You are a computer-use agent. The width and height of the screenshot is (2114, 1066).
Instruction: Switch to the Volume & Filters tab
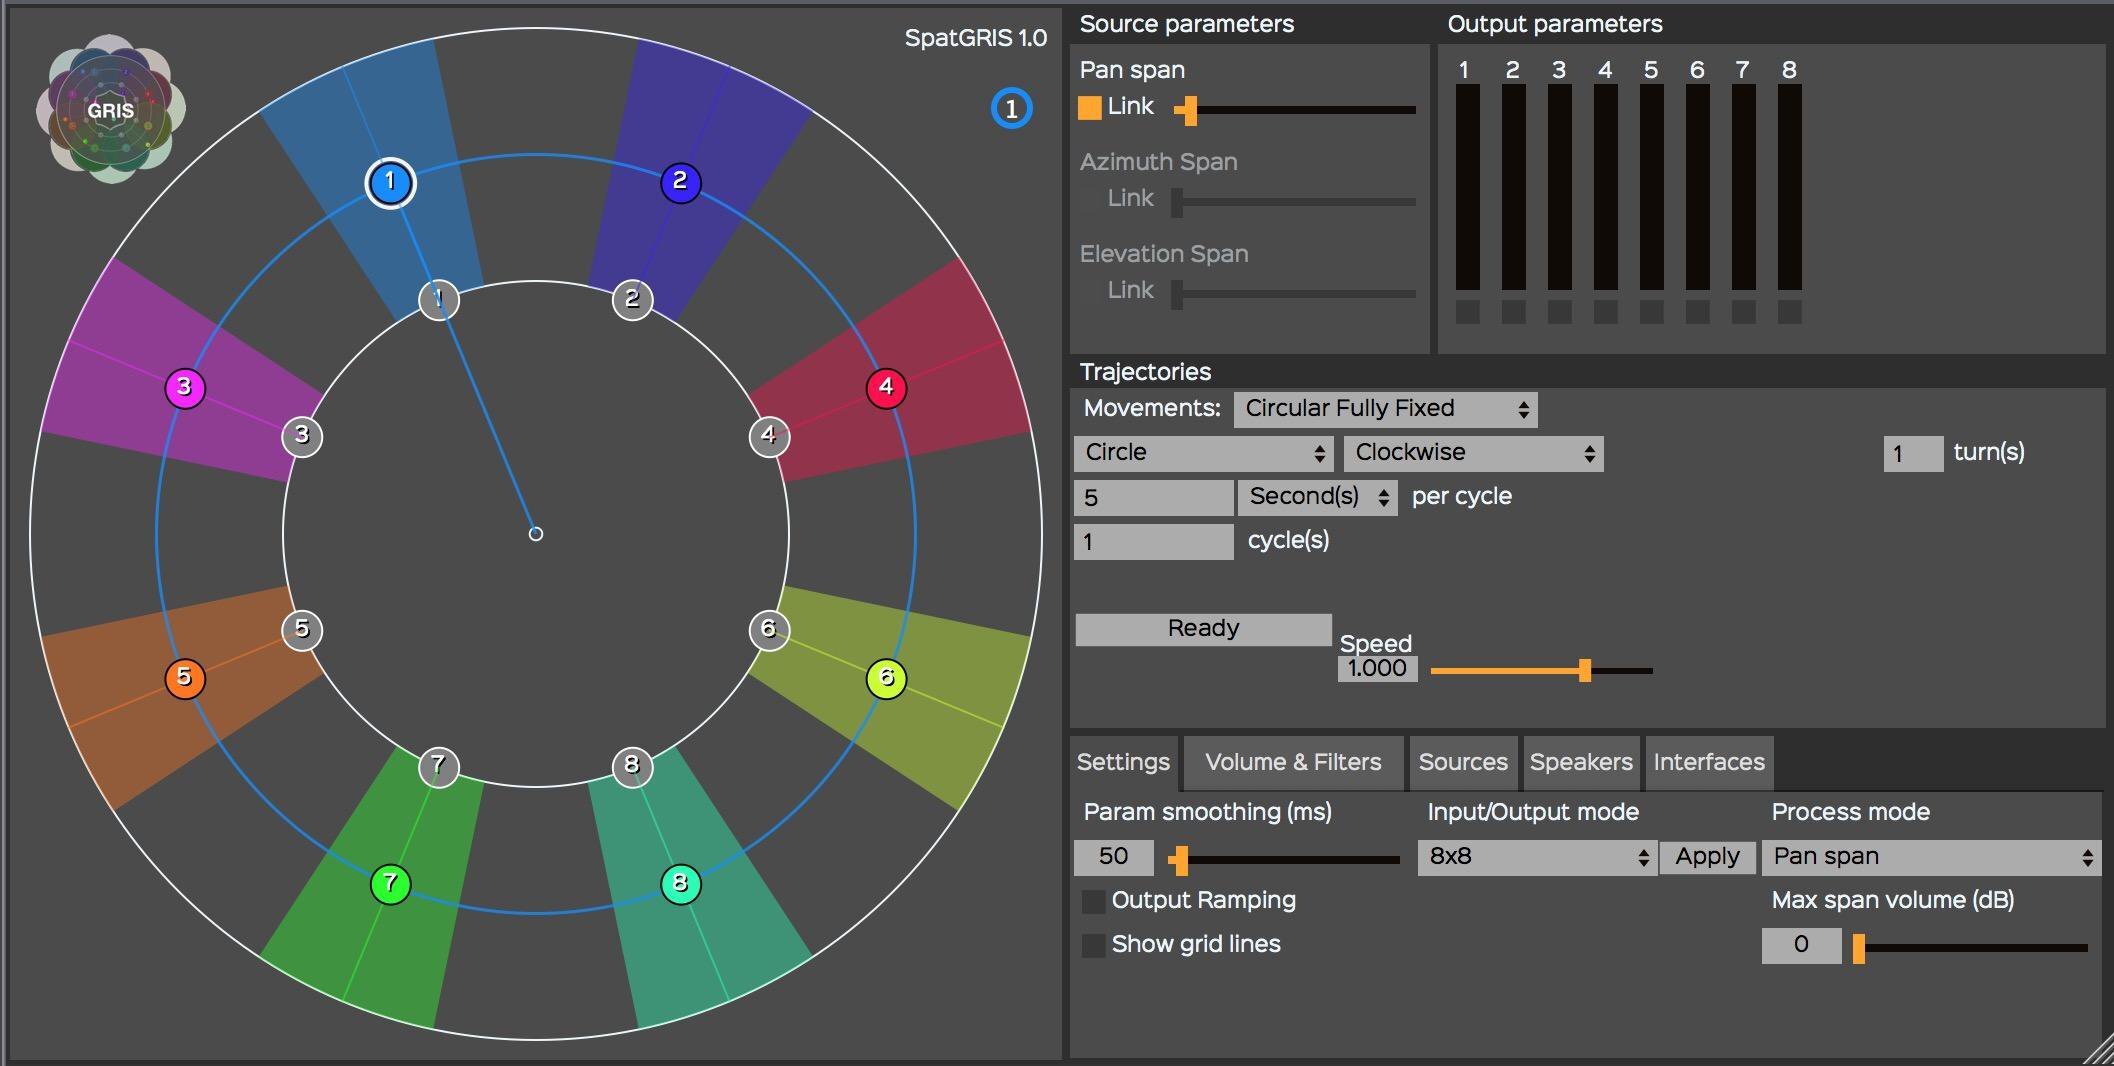pyautogui.click(x=1292, y=763)
